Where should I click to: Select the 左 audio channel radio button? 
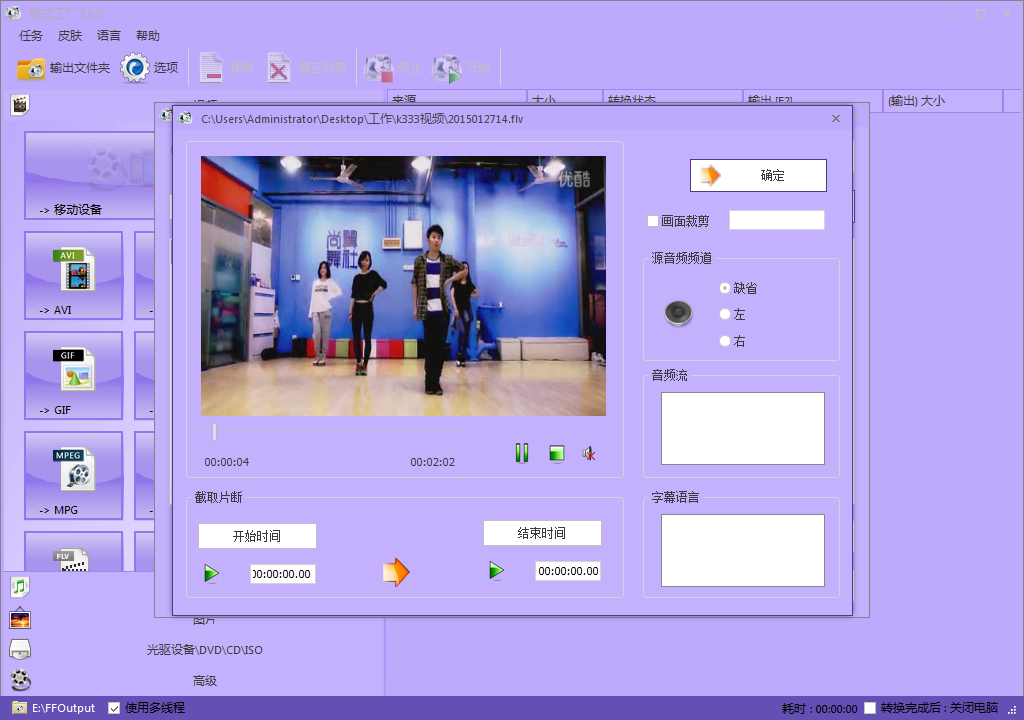[x=725, y=314]
